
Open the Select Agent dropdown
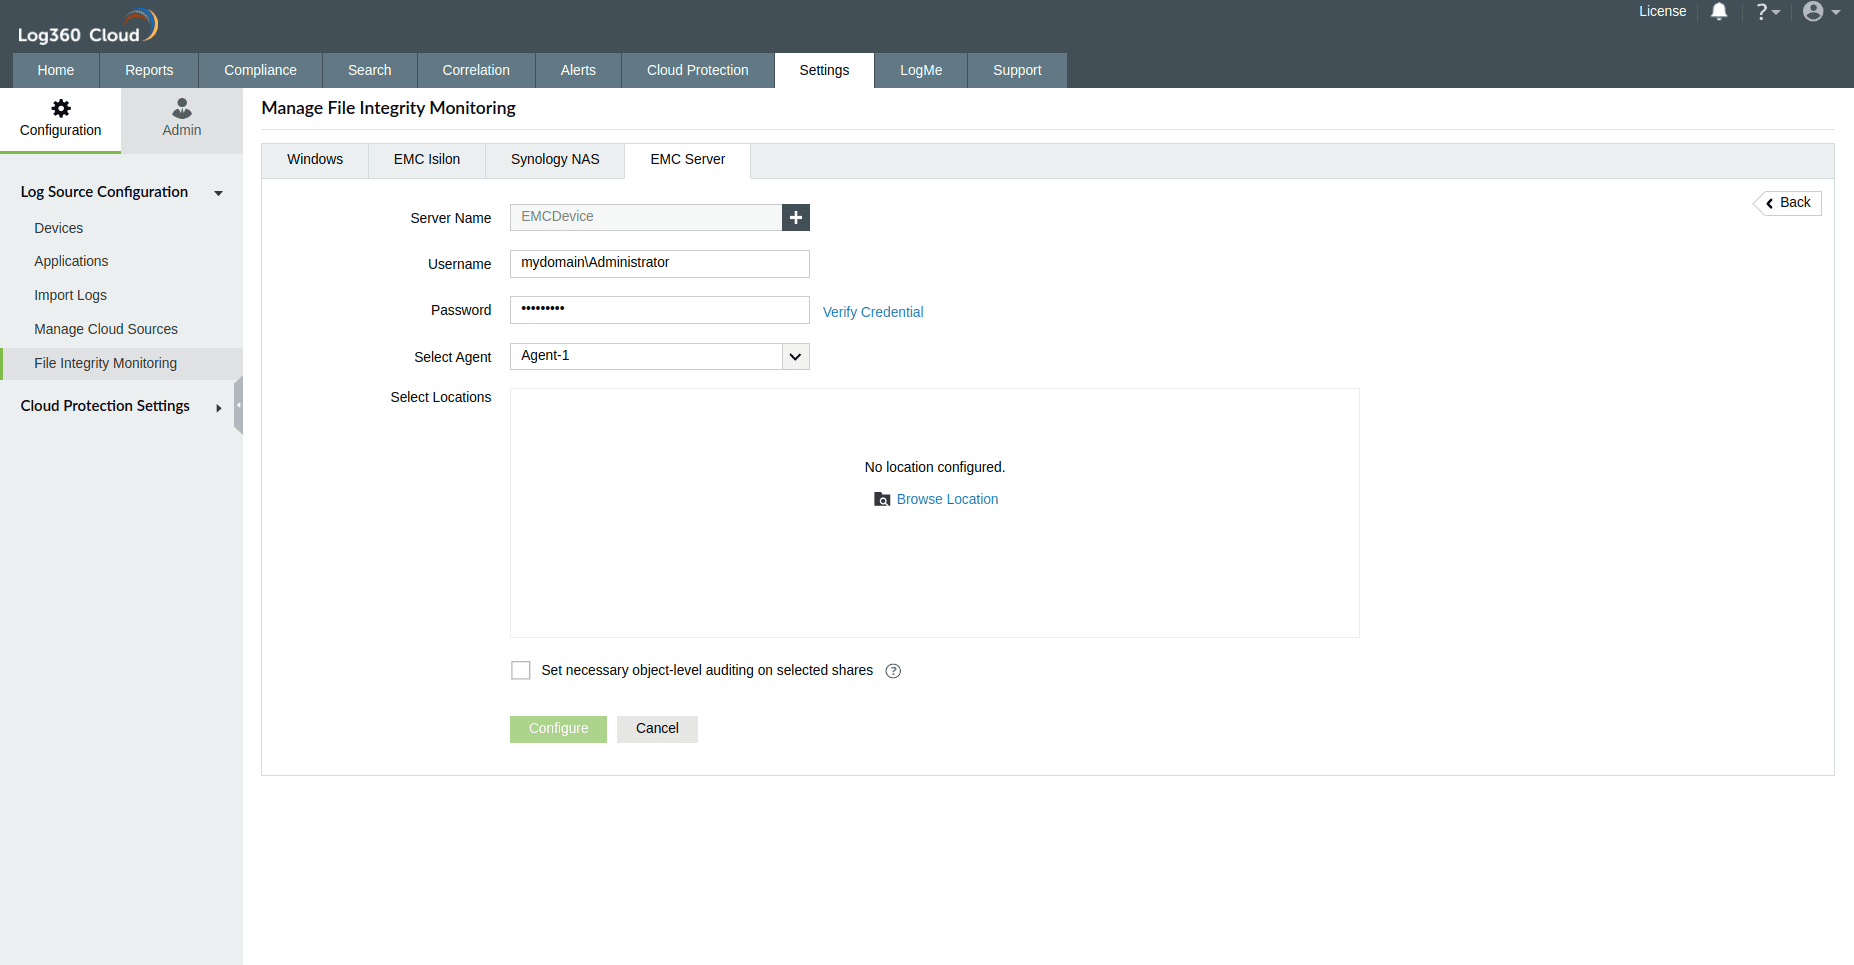pos(795,356)
